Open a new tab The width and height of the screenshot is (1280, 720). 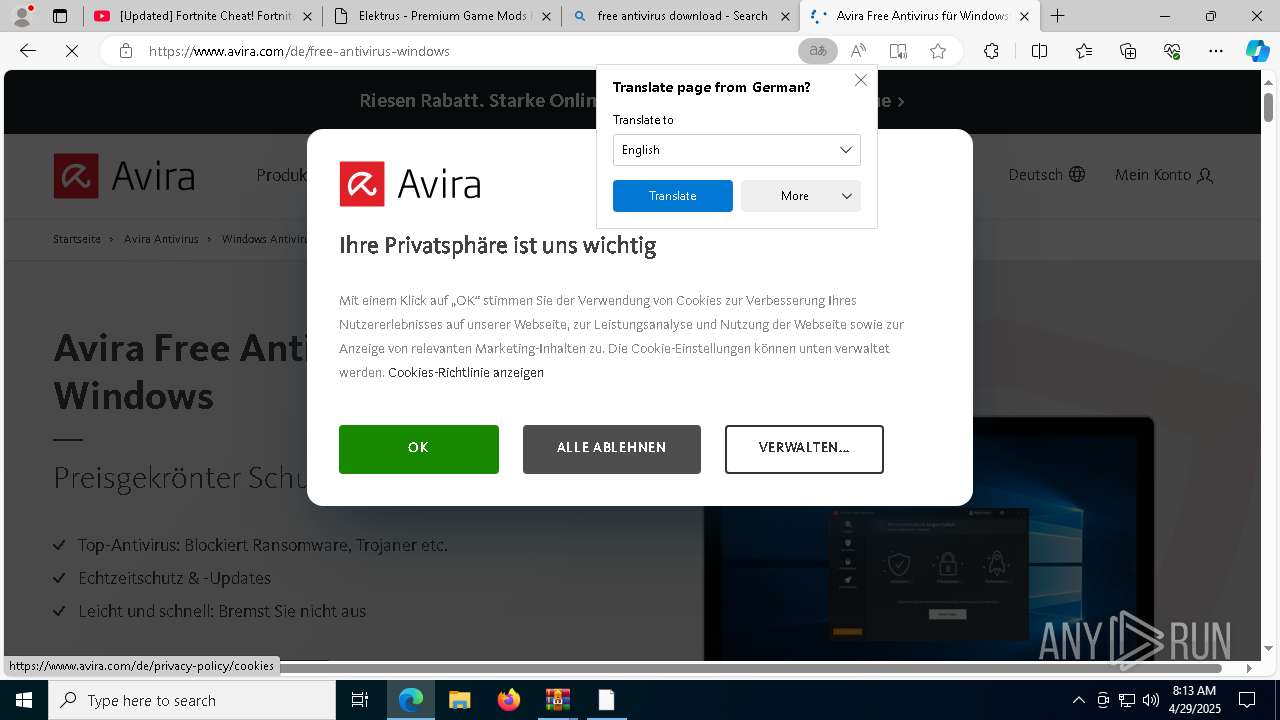[x=1057, y=16]
